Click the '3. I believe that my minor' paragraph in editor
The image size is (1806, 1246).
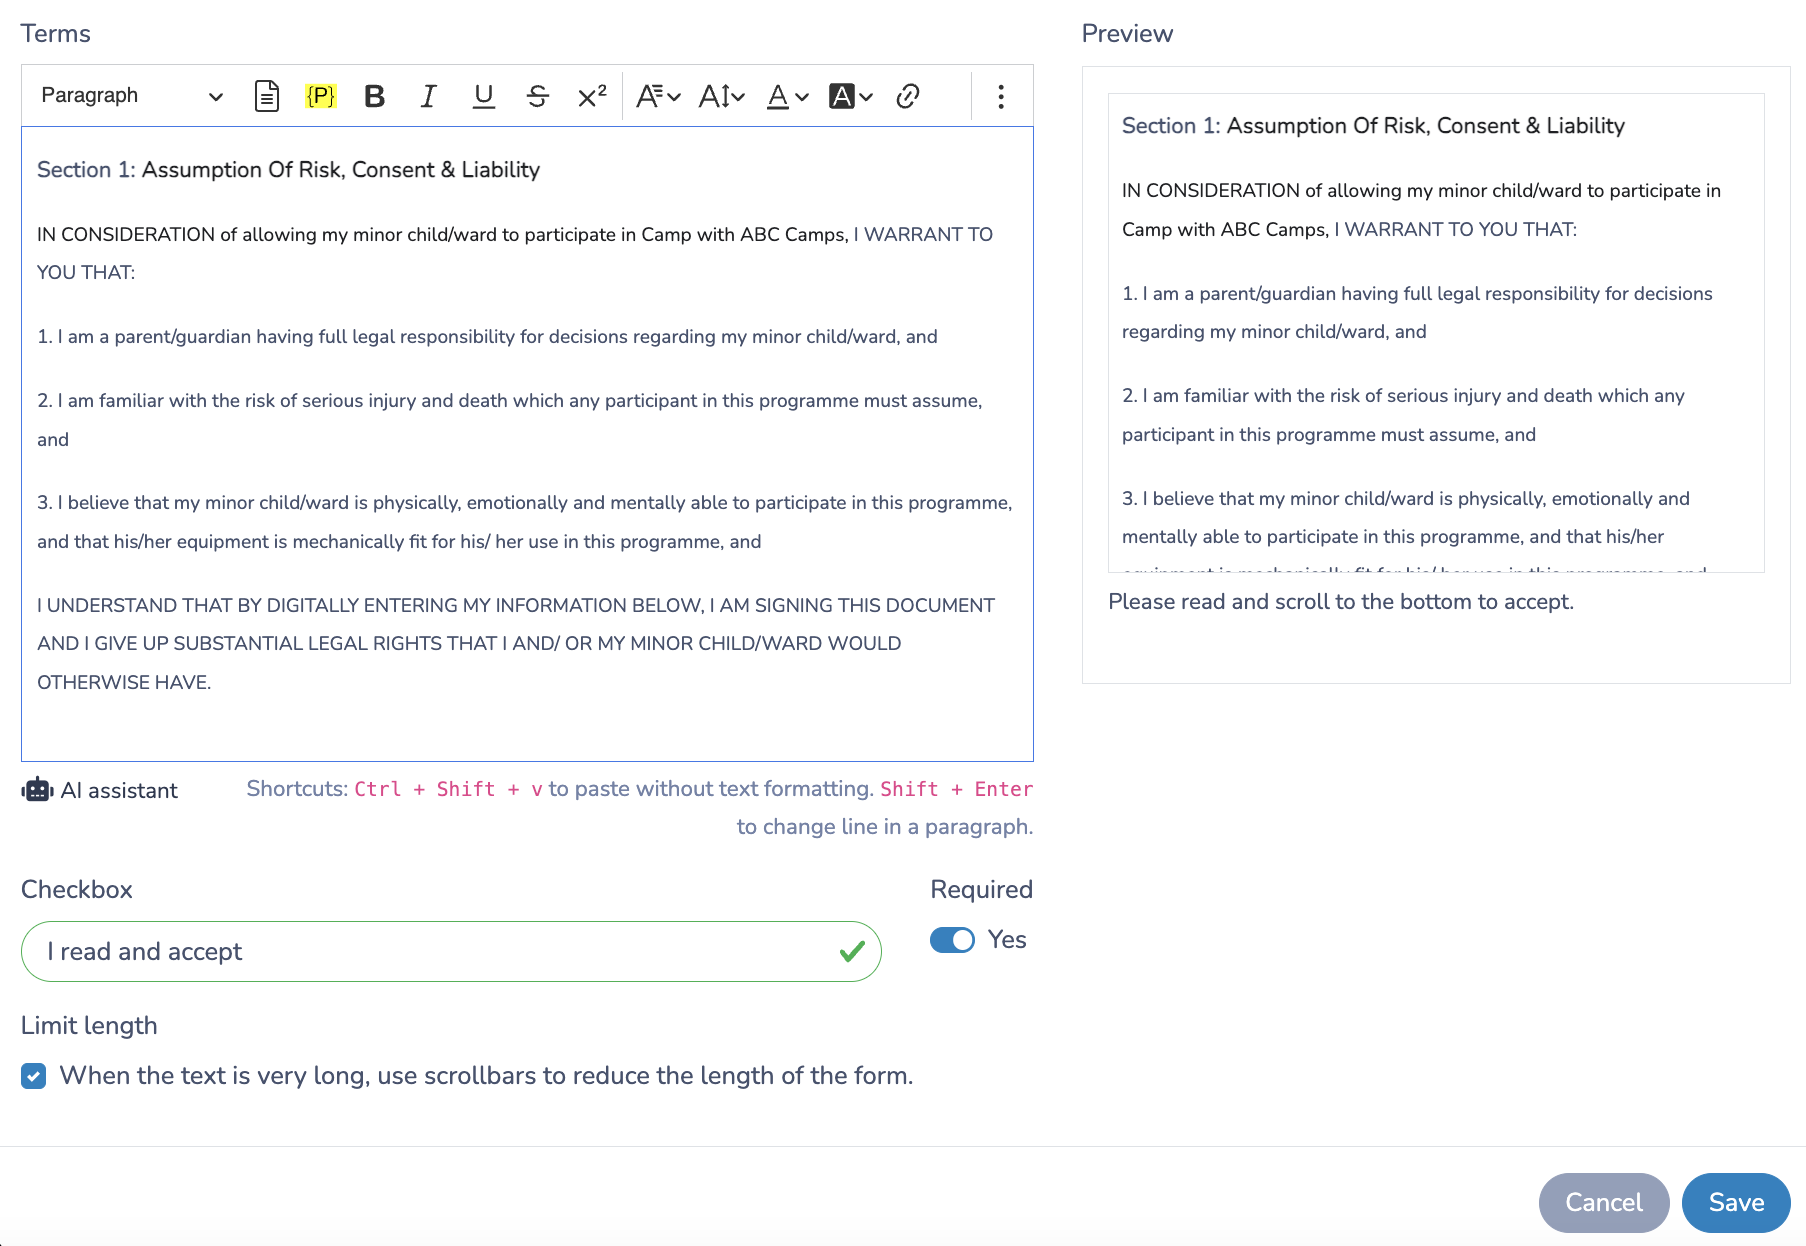(525, 522)
